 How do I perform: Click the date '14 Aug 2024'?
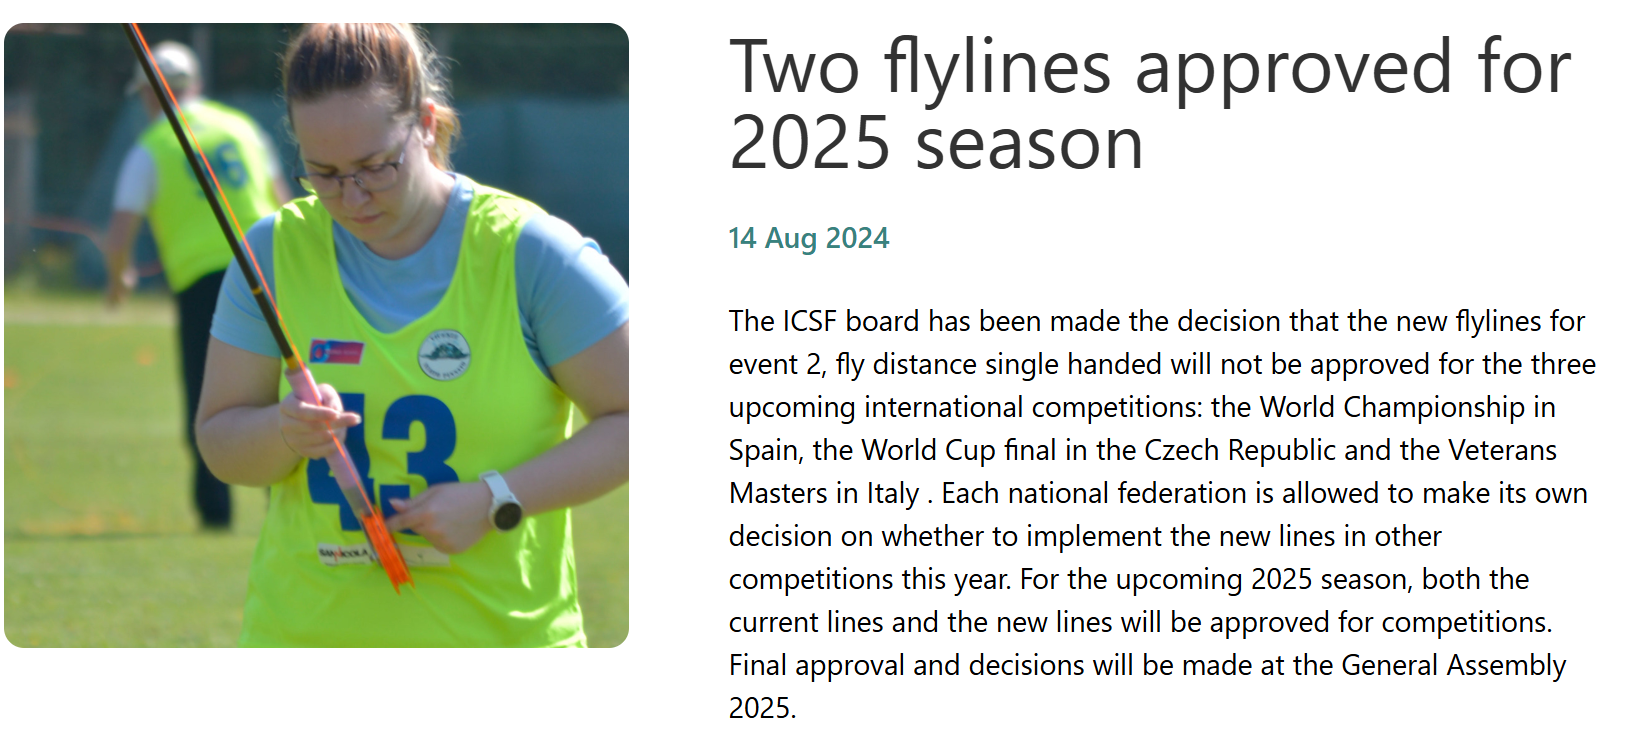coord(808,238)
